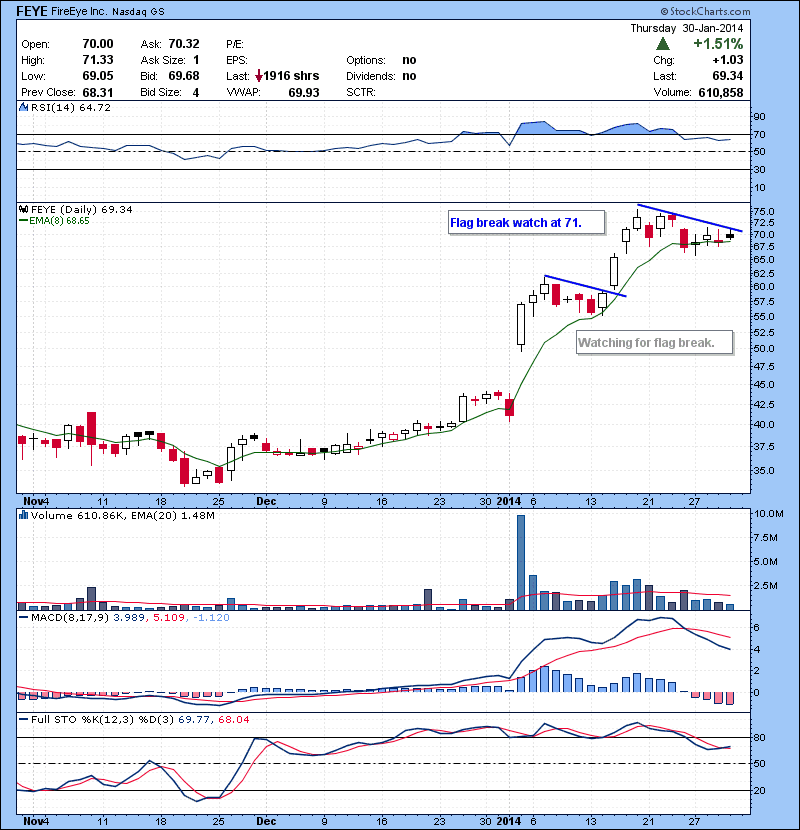Click the FEYE ticker symbol in the header
Screen dimensions: 800x830
[32, 11]
